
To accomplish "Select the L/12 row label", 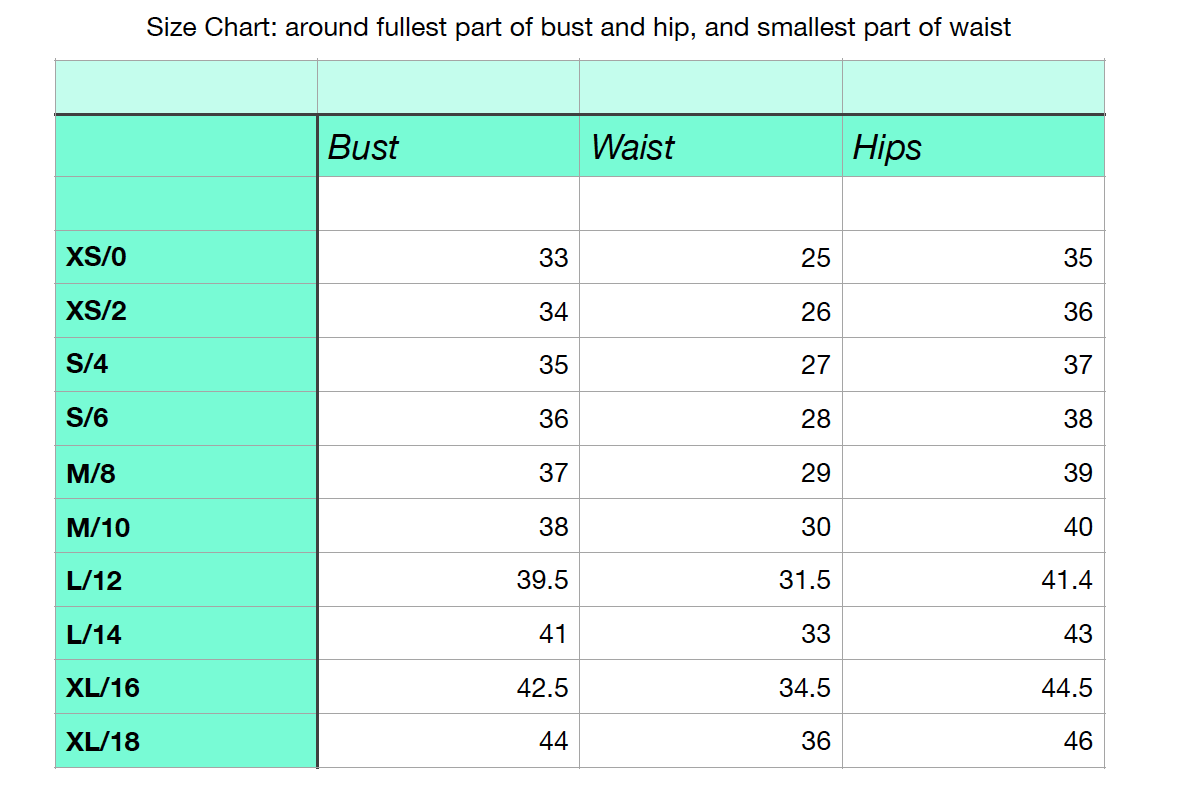I will (x=94, y=581).
